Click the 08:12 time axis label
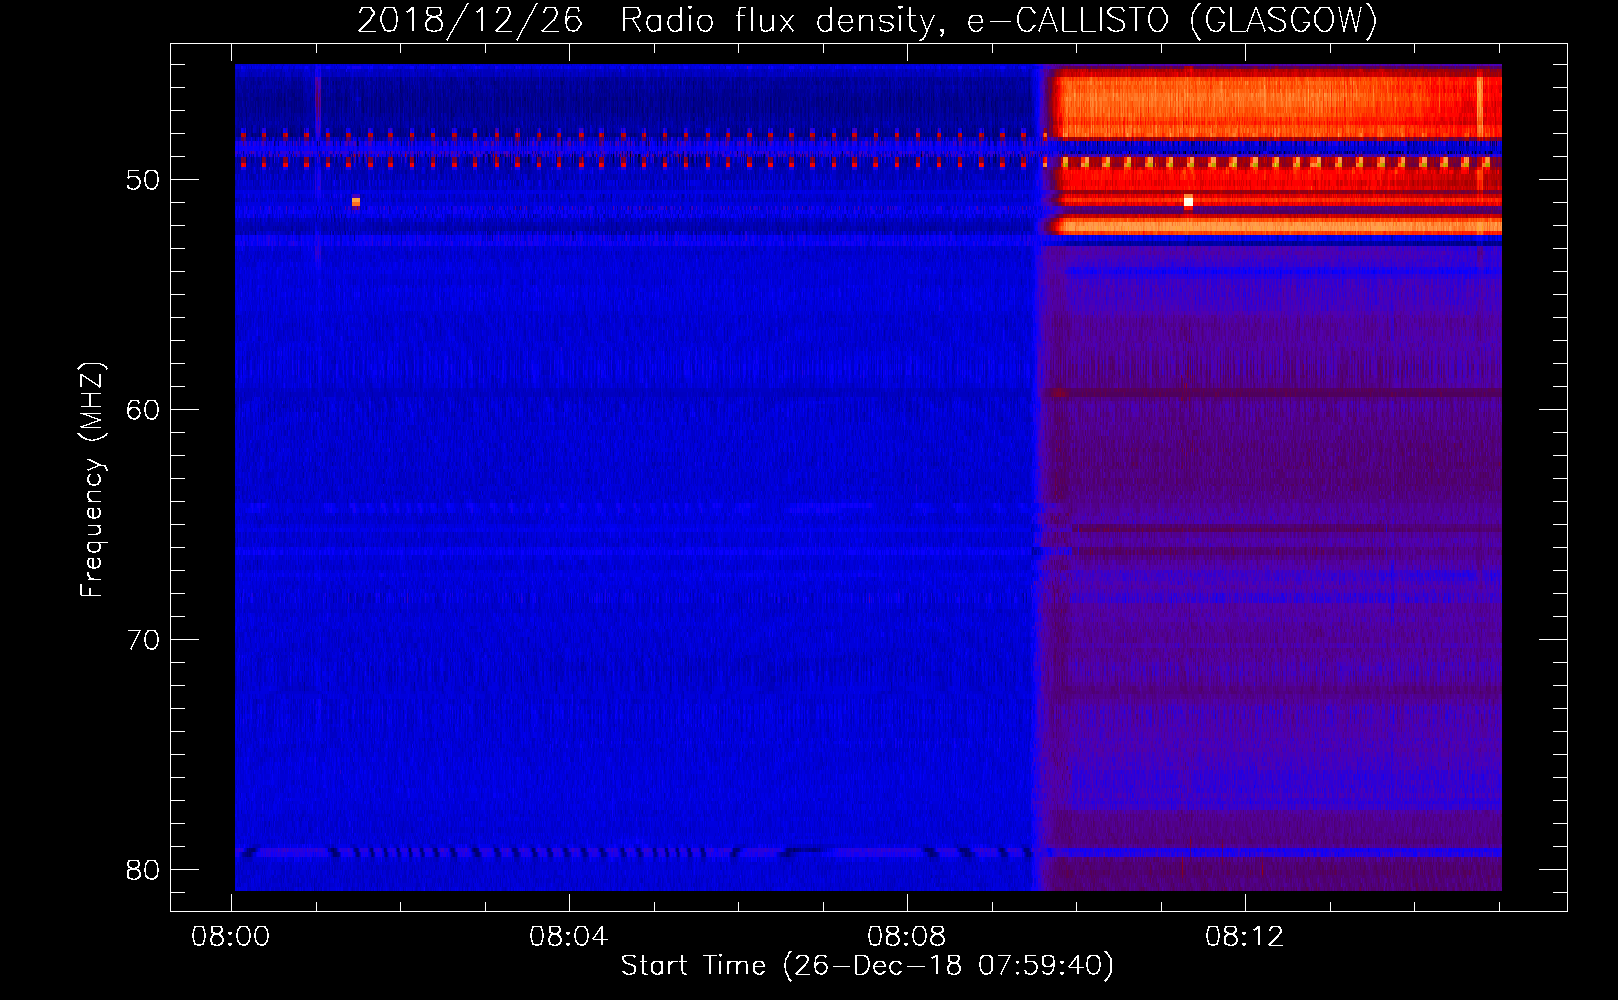 point(1245,937)
